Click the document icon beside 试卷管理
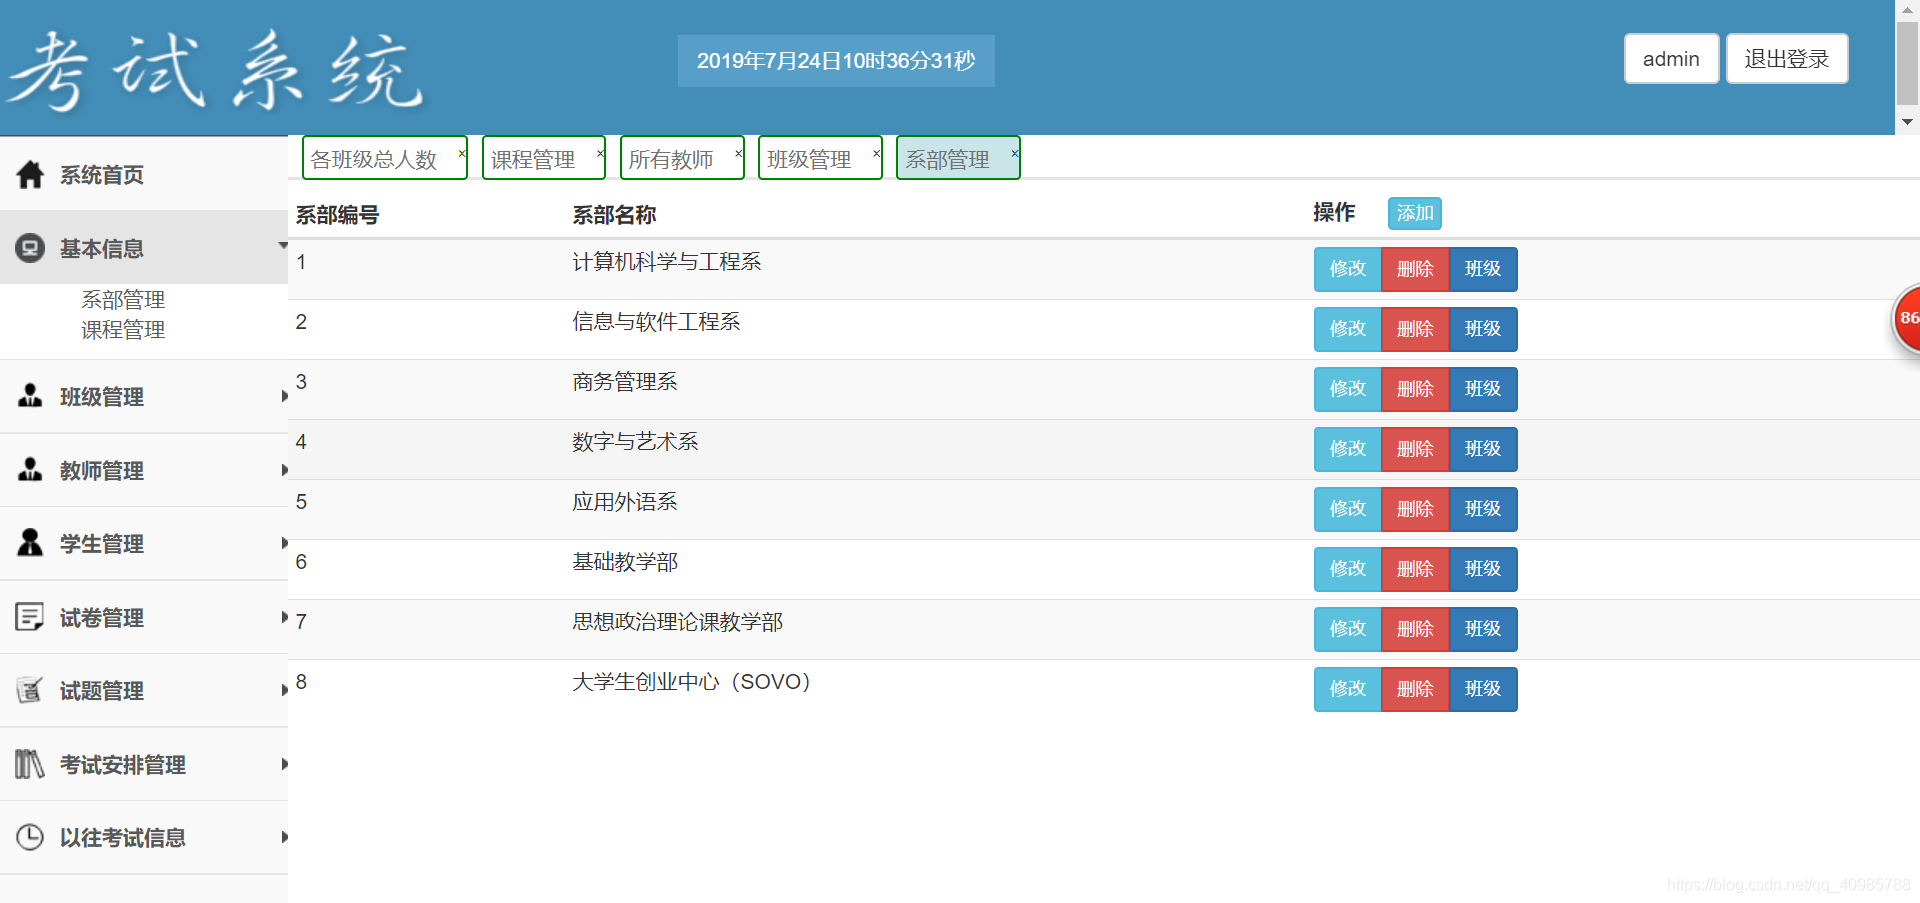 [30, 617]
